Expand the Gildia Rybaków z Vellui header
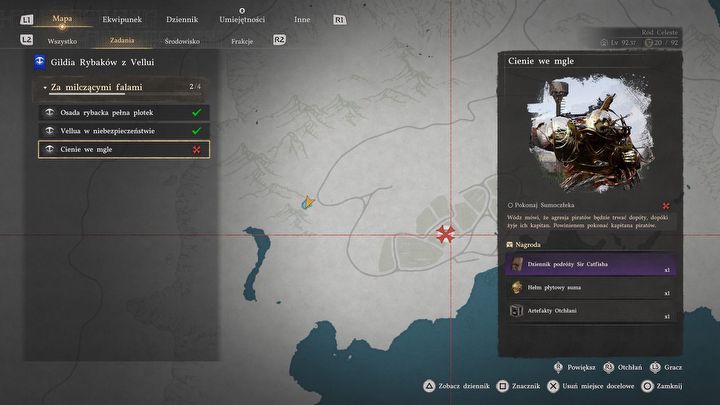Viewport: 720px width, 405px height. pos(102,62)
